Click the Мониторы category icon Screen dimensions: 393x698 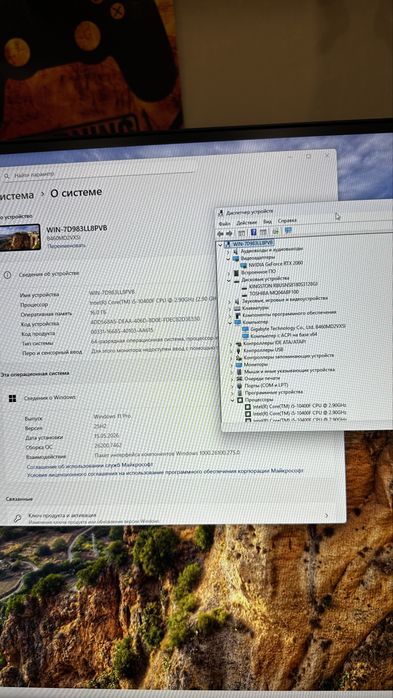click(x=239, y=365)
